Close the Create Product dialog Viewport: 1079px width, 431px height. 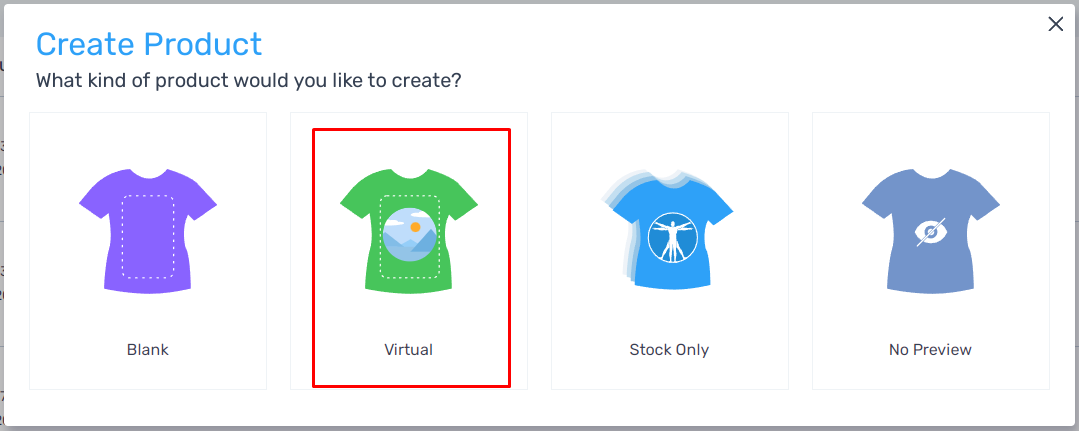[1055, 24]
